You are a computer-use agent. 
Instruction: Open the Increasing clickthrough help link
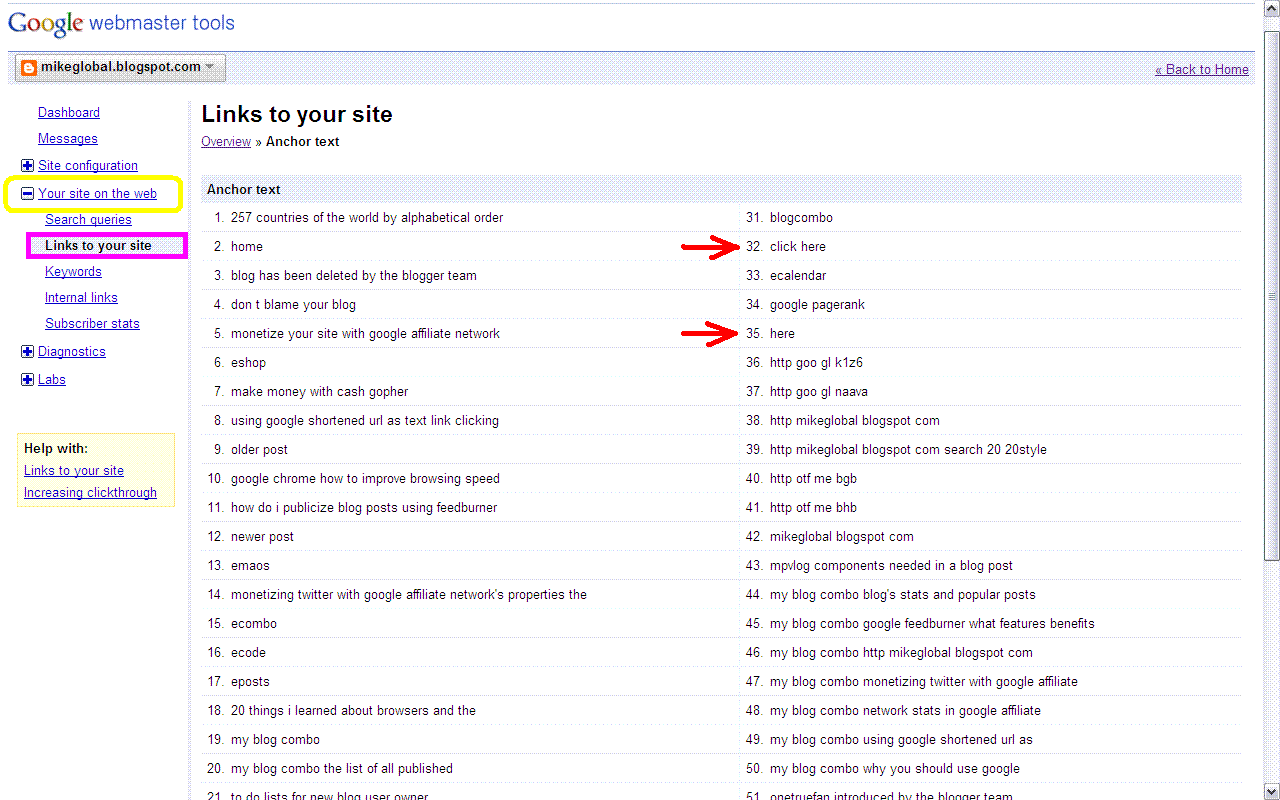90,493
